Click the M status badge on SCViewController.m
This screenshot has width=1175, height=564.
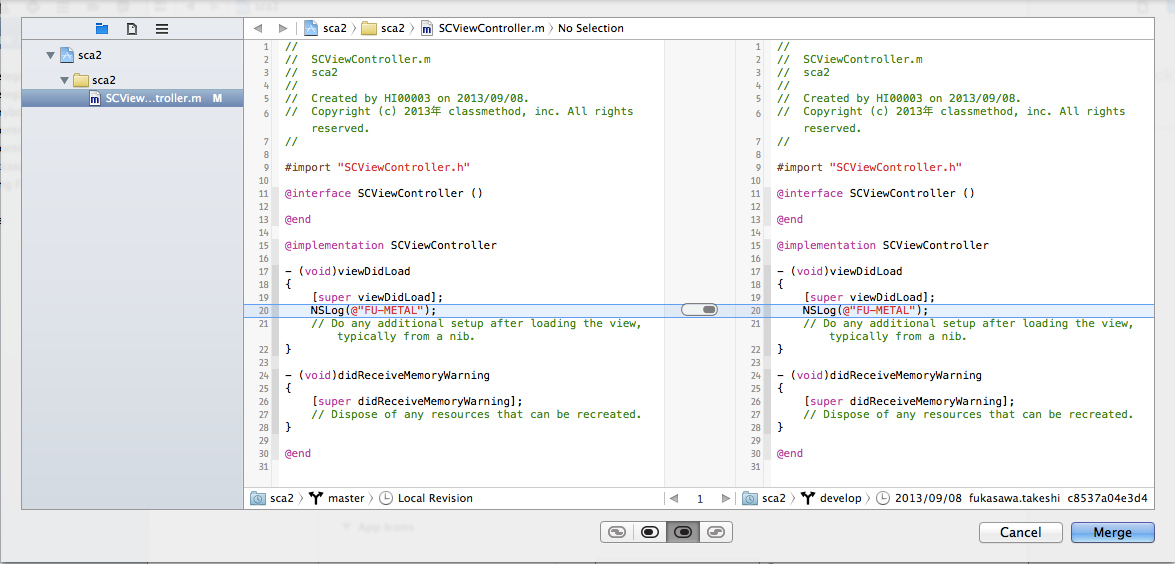point(217,98)
